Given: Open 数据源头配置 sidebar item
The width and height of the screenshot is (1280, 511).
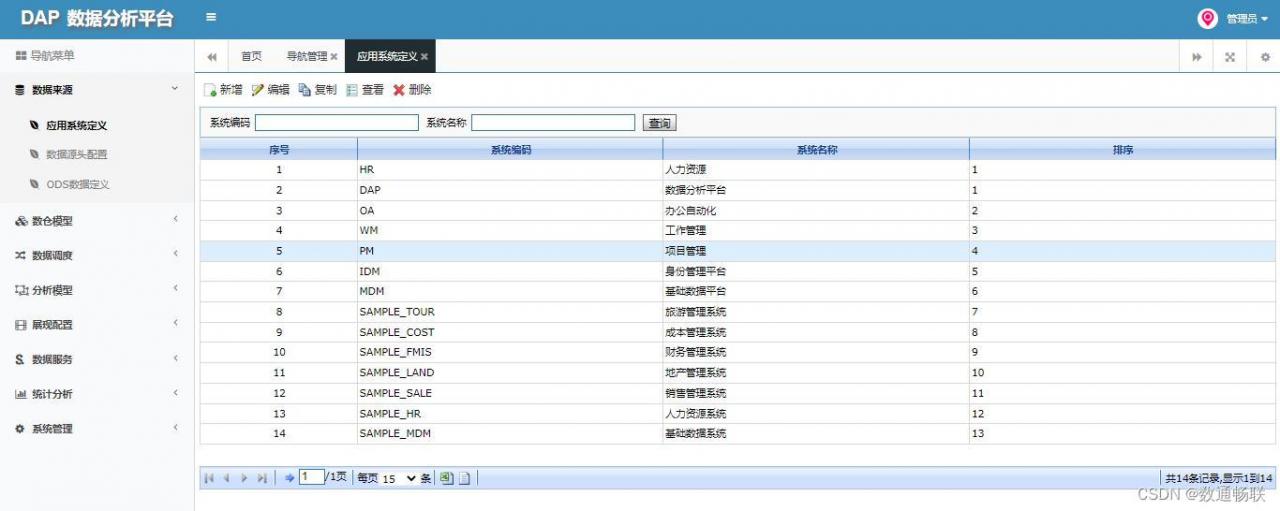Looking at the screenshot, I should point(76,155).
